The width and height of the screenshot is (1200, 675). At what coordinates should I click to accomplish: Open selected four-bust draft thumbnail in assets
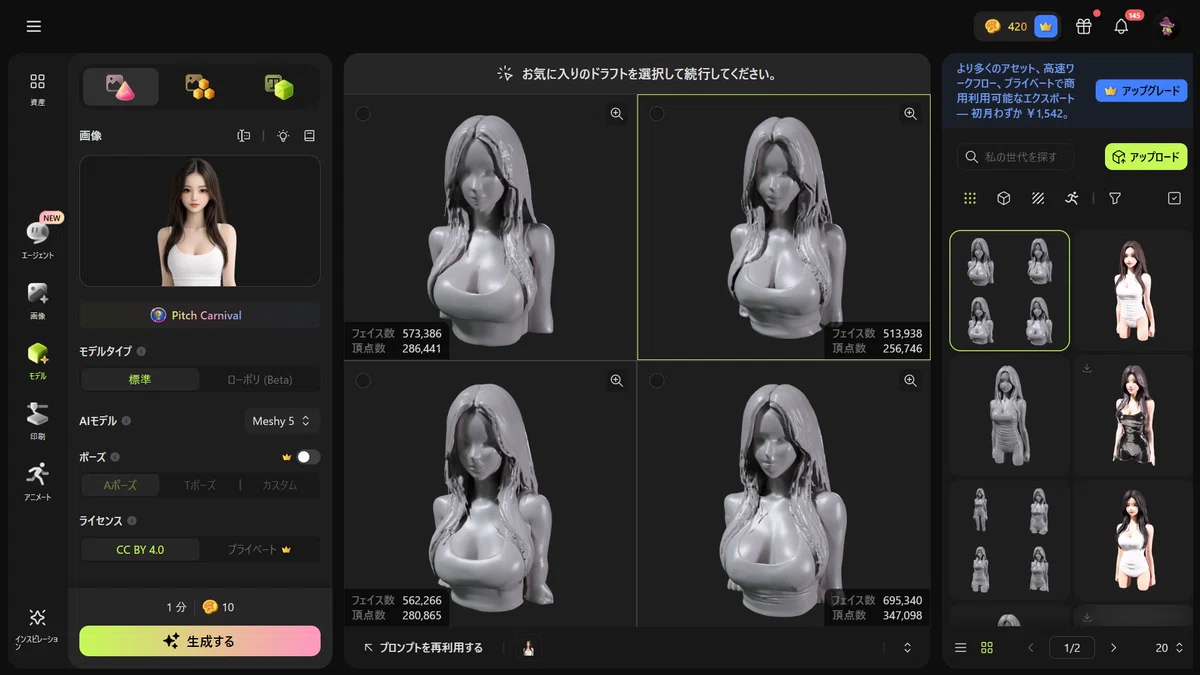[x=1009, y=290]
